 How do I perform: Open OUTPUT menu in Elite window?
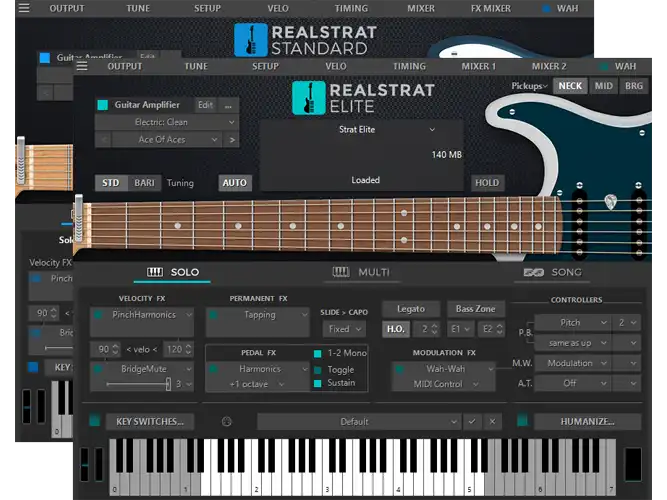click(125, 66)
